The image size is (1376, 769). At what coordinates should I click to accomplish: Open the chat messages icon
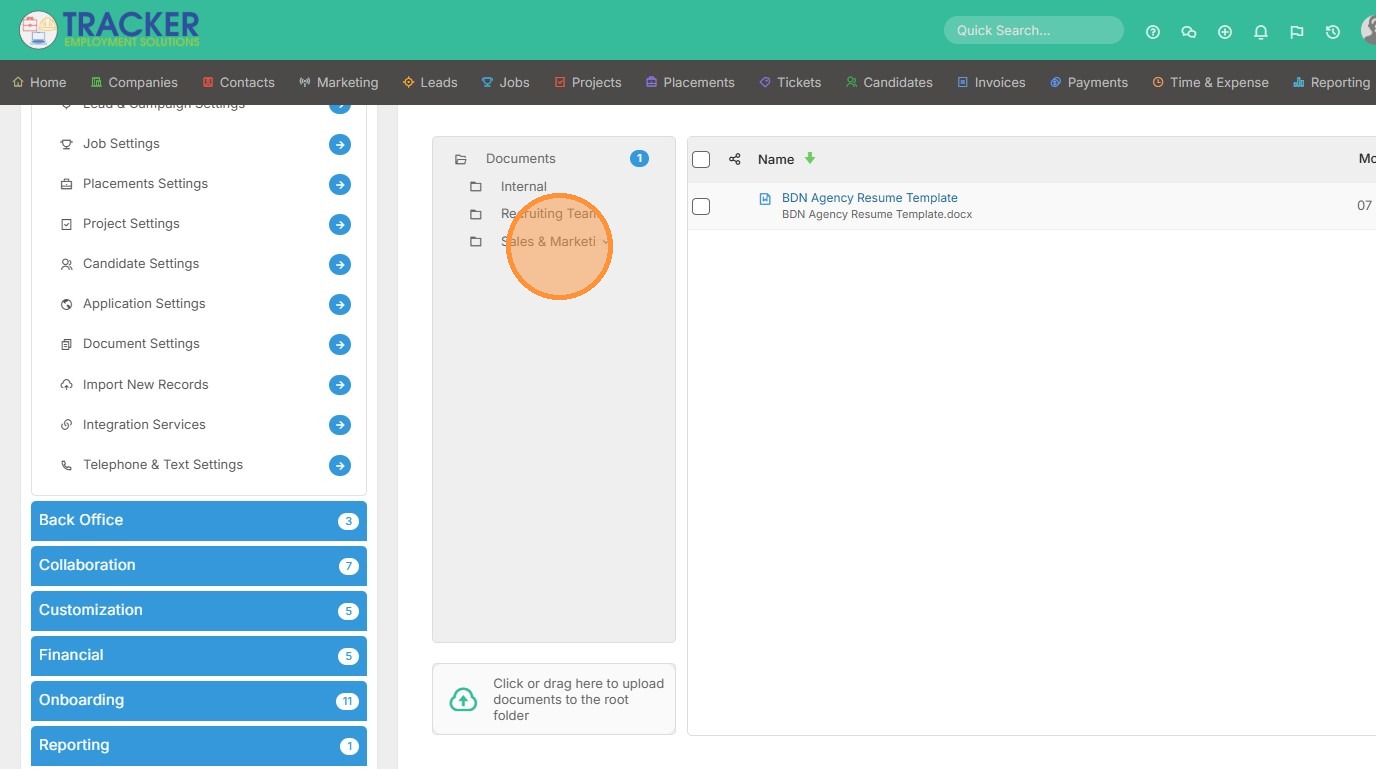[x=1189, y=32]
